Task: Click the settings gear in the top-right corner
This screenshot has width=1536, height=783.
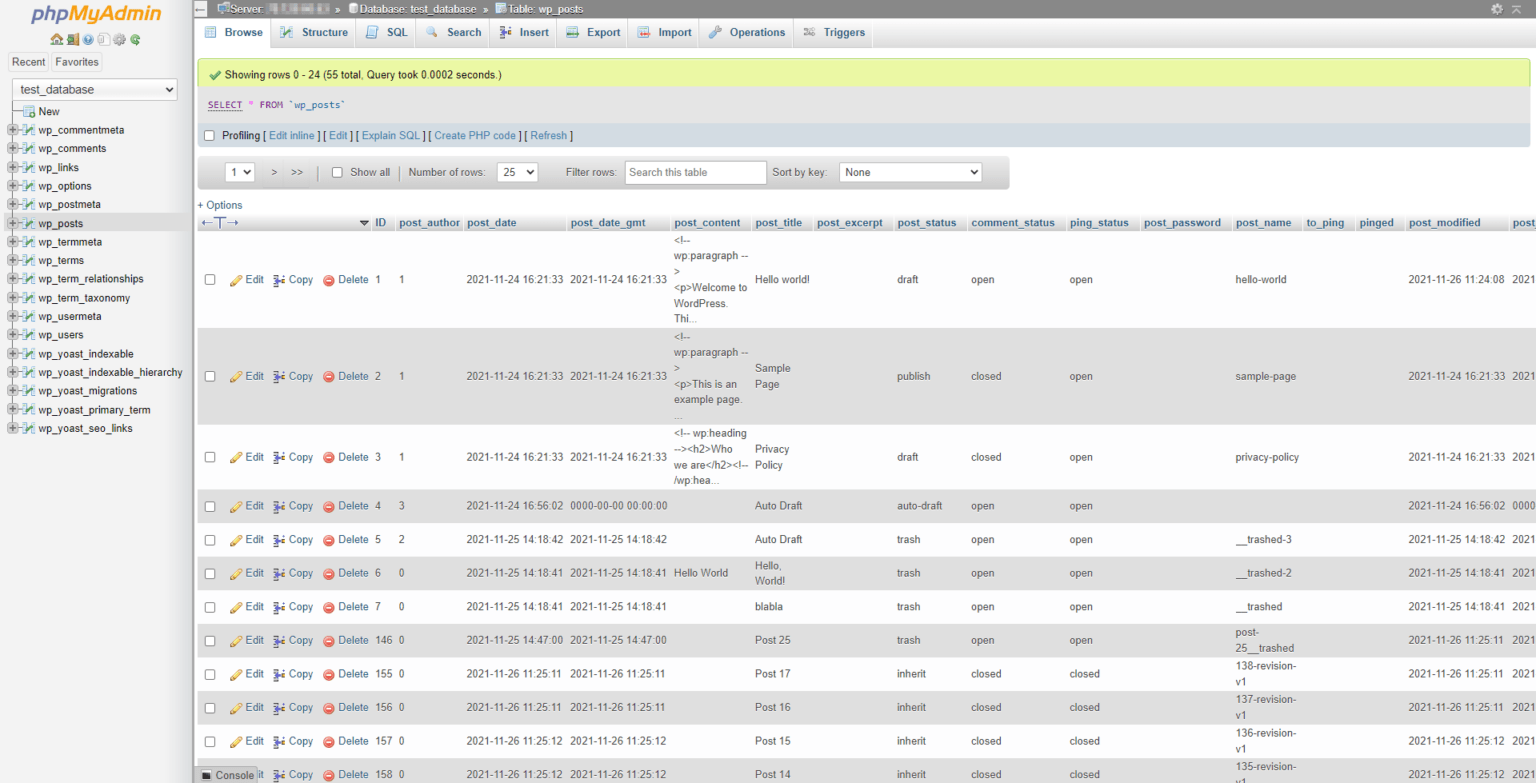Action: coord(1496,8)
